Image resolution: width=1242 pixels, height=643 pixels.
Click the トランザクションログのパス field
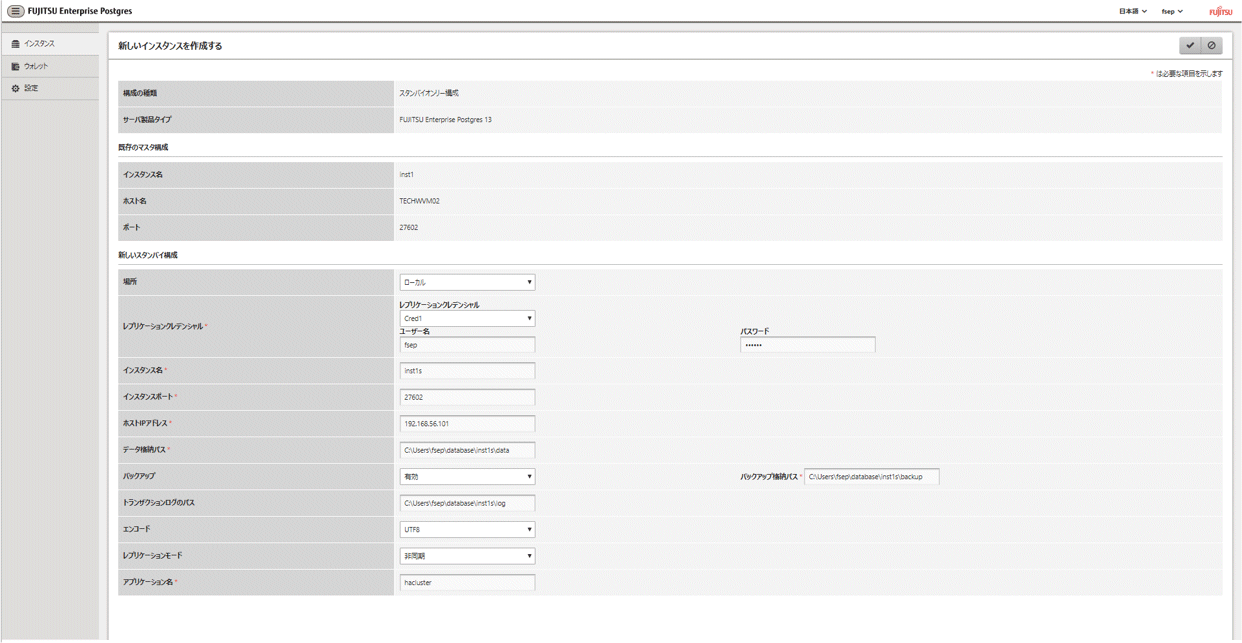pyautogui.click(x=467, y=503)
